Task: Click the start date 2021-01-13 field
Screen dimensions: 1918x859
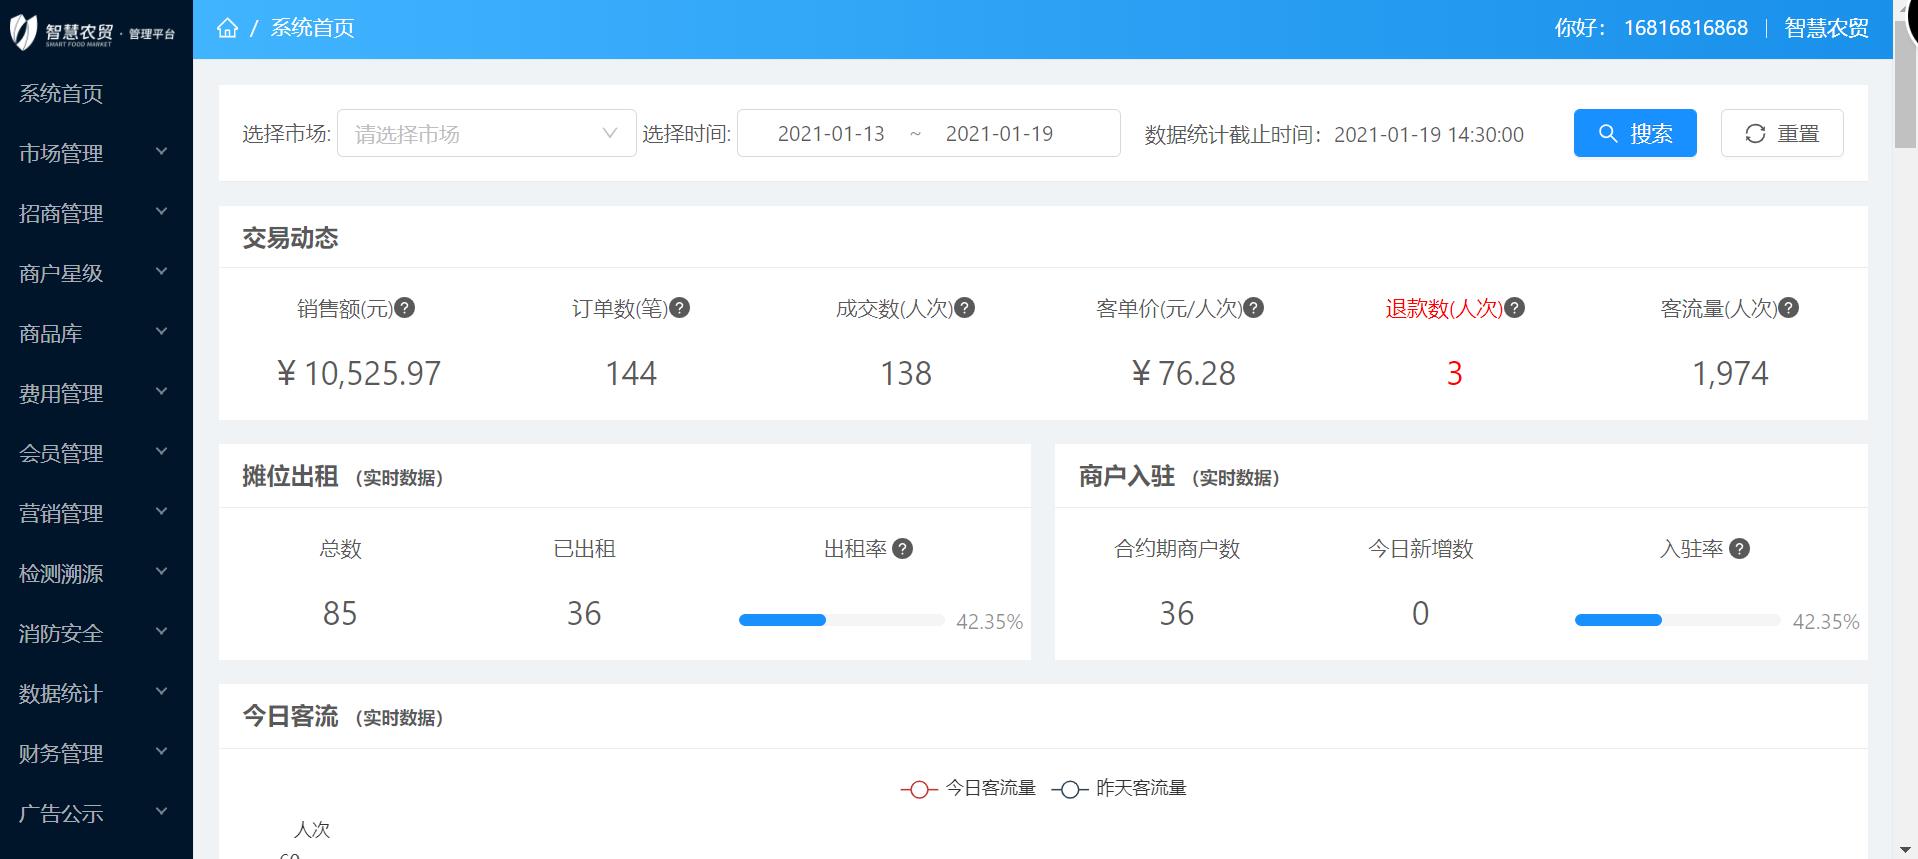Action: (831, 134)
